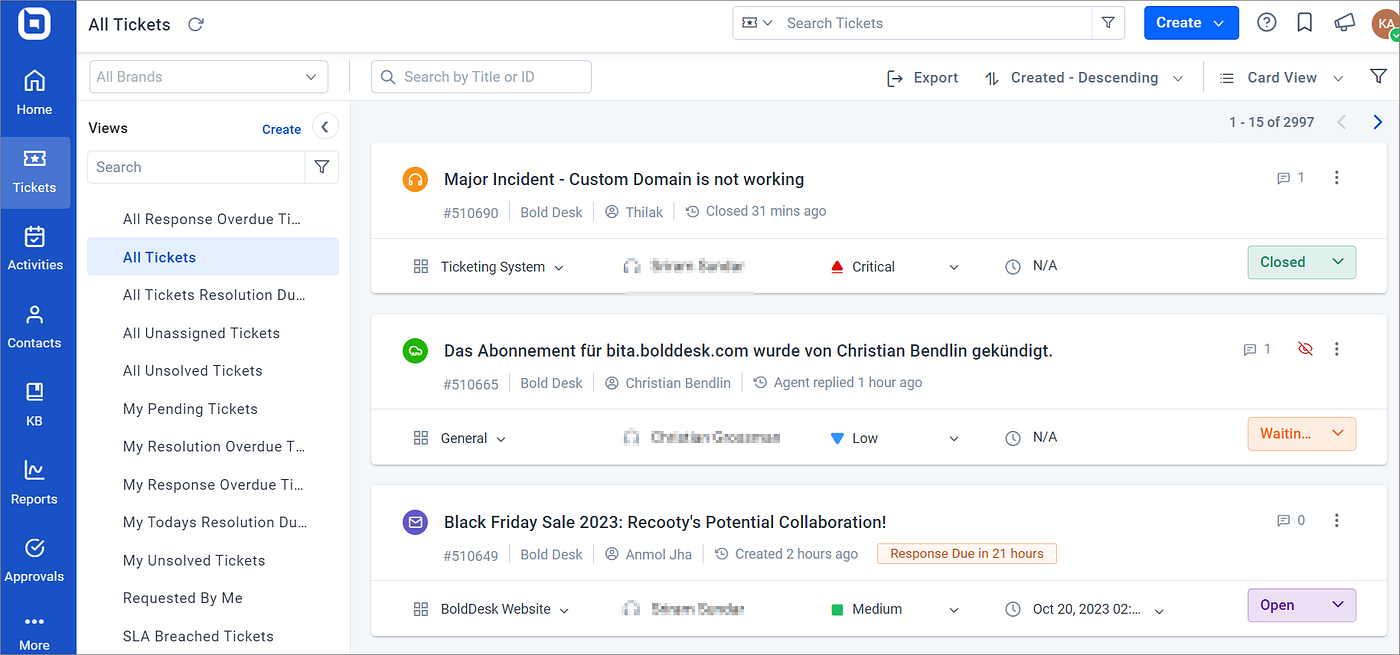The height and width of the screenshot is (655, 1400).
Task: Change the Card View layout dropdown
Action: [x=1282, y=77]
